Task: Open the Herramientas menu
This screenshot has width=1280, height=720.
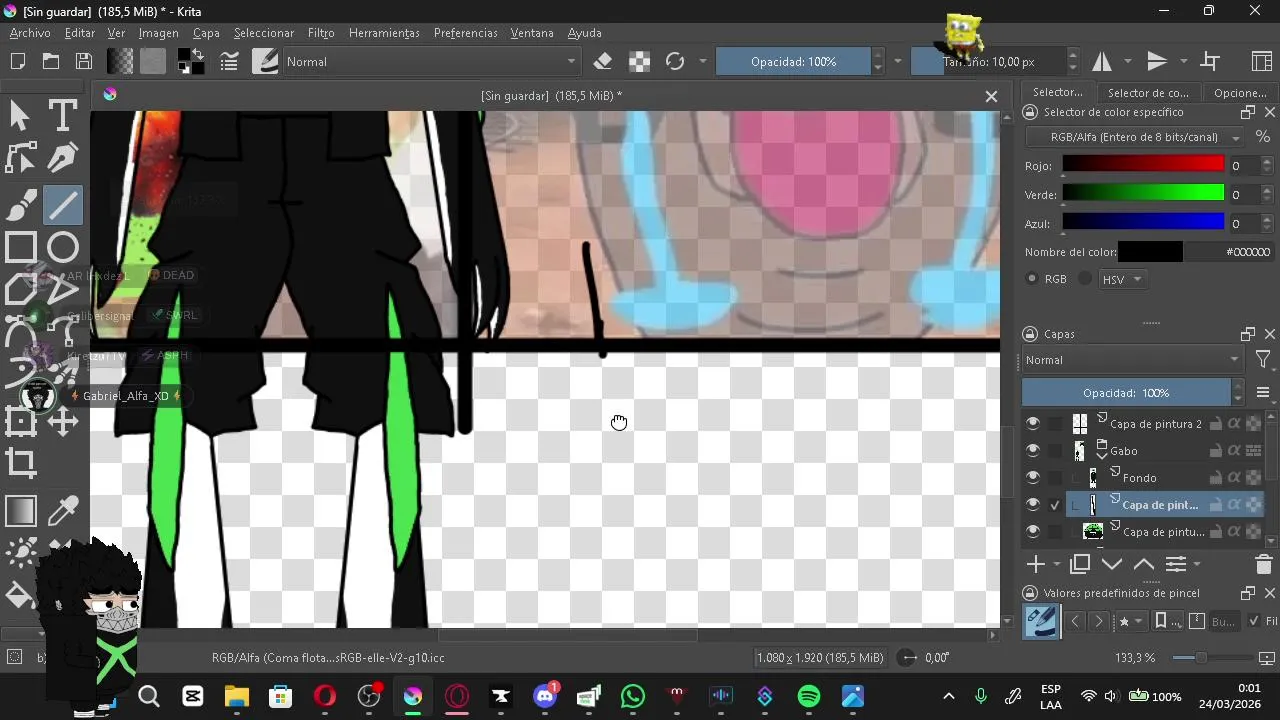Action: (384, 33)
